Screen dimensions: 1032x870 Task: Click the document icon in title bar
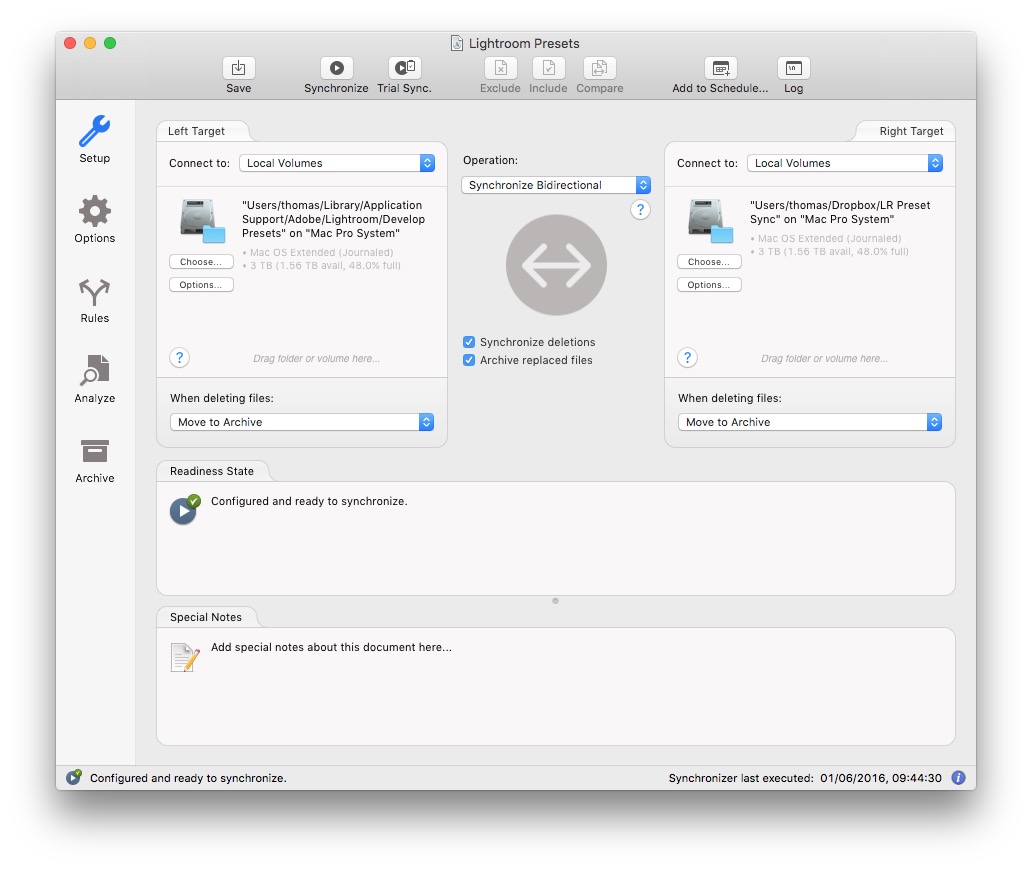(457, 43)
